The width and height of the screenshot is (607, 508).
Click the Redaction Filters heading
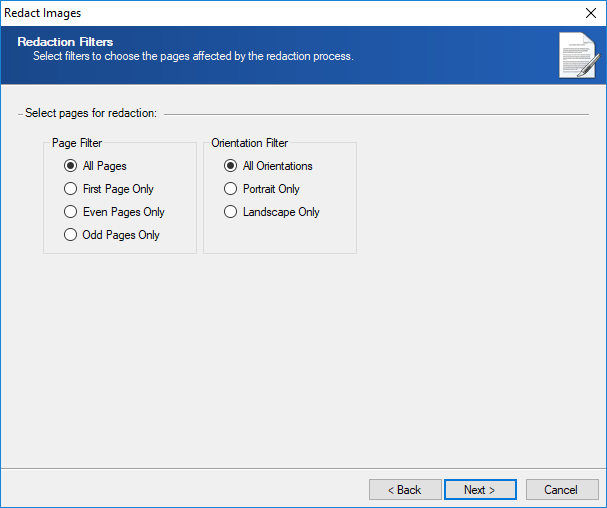65,42
